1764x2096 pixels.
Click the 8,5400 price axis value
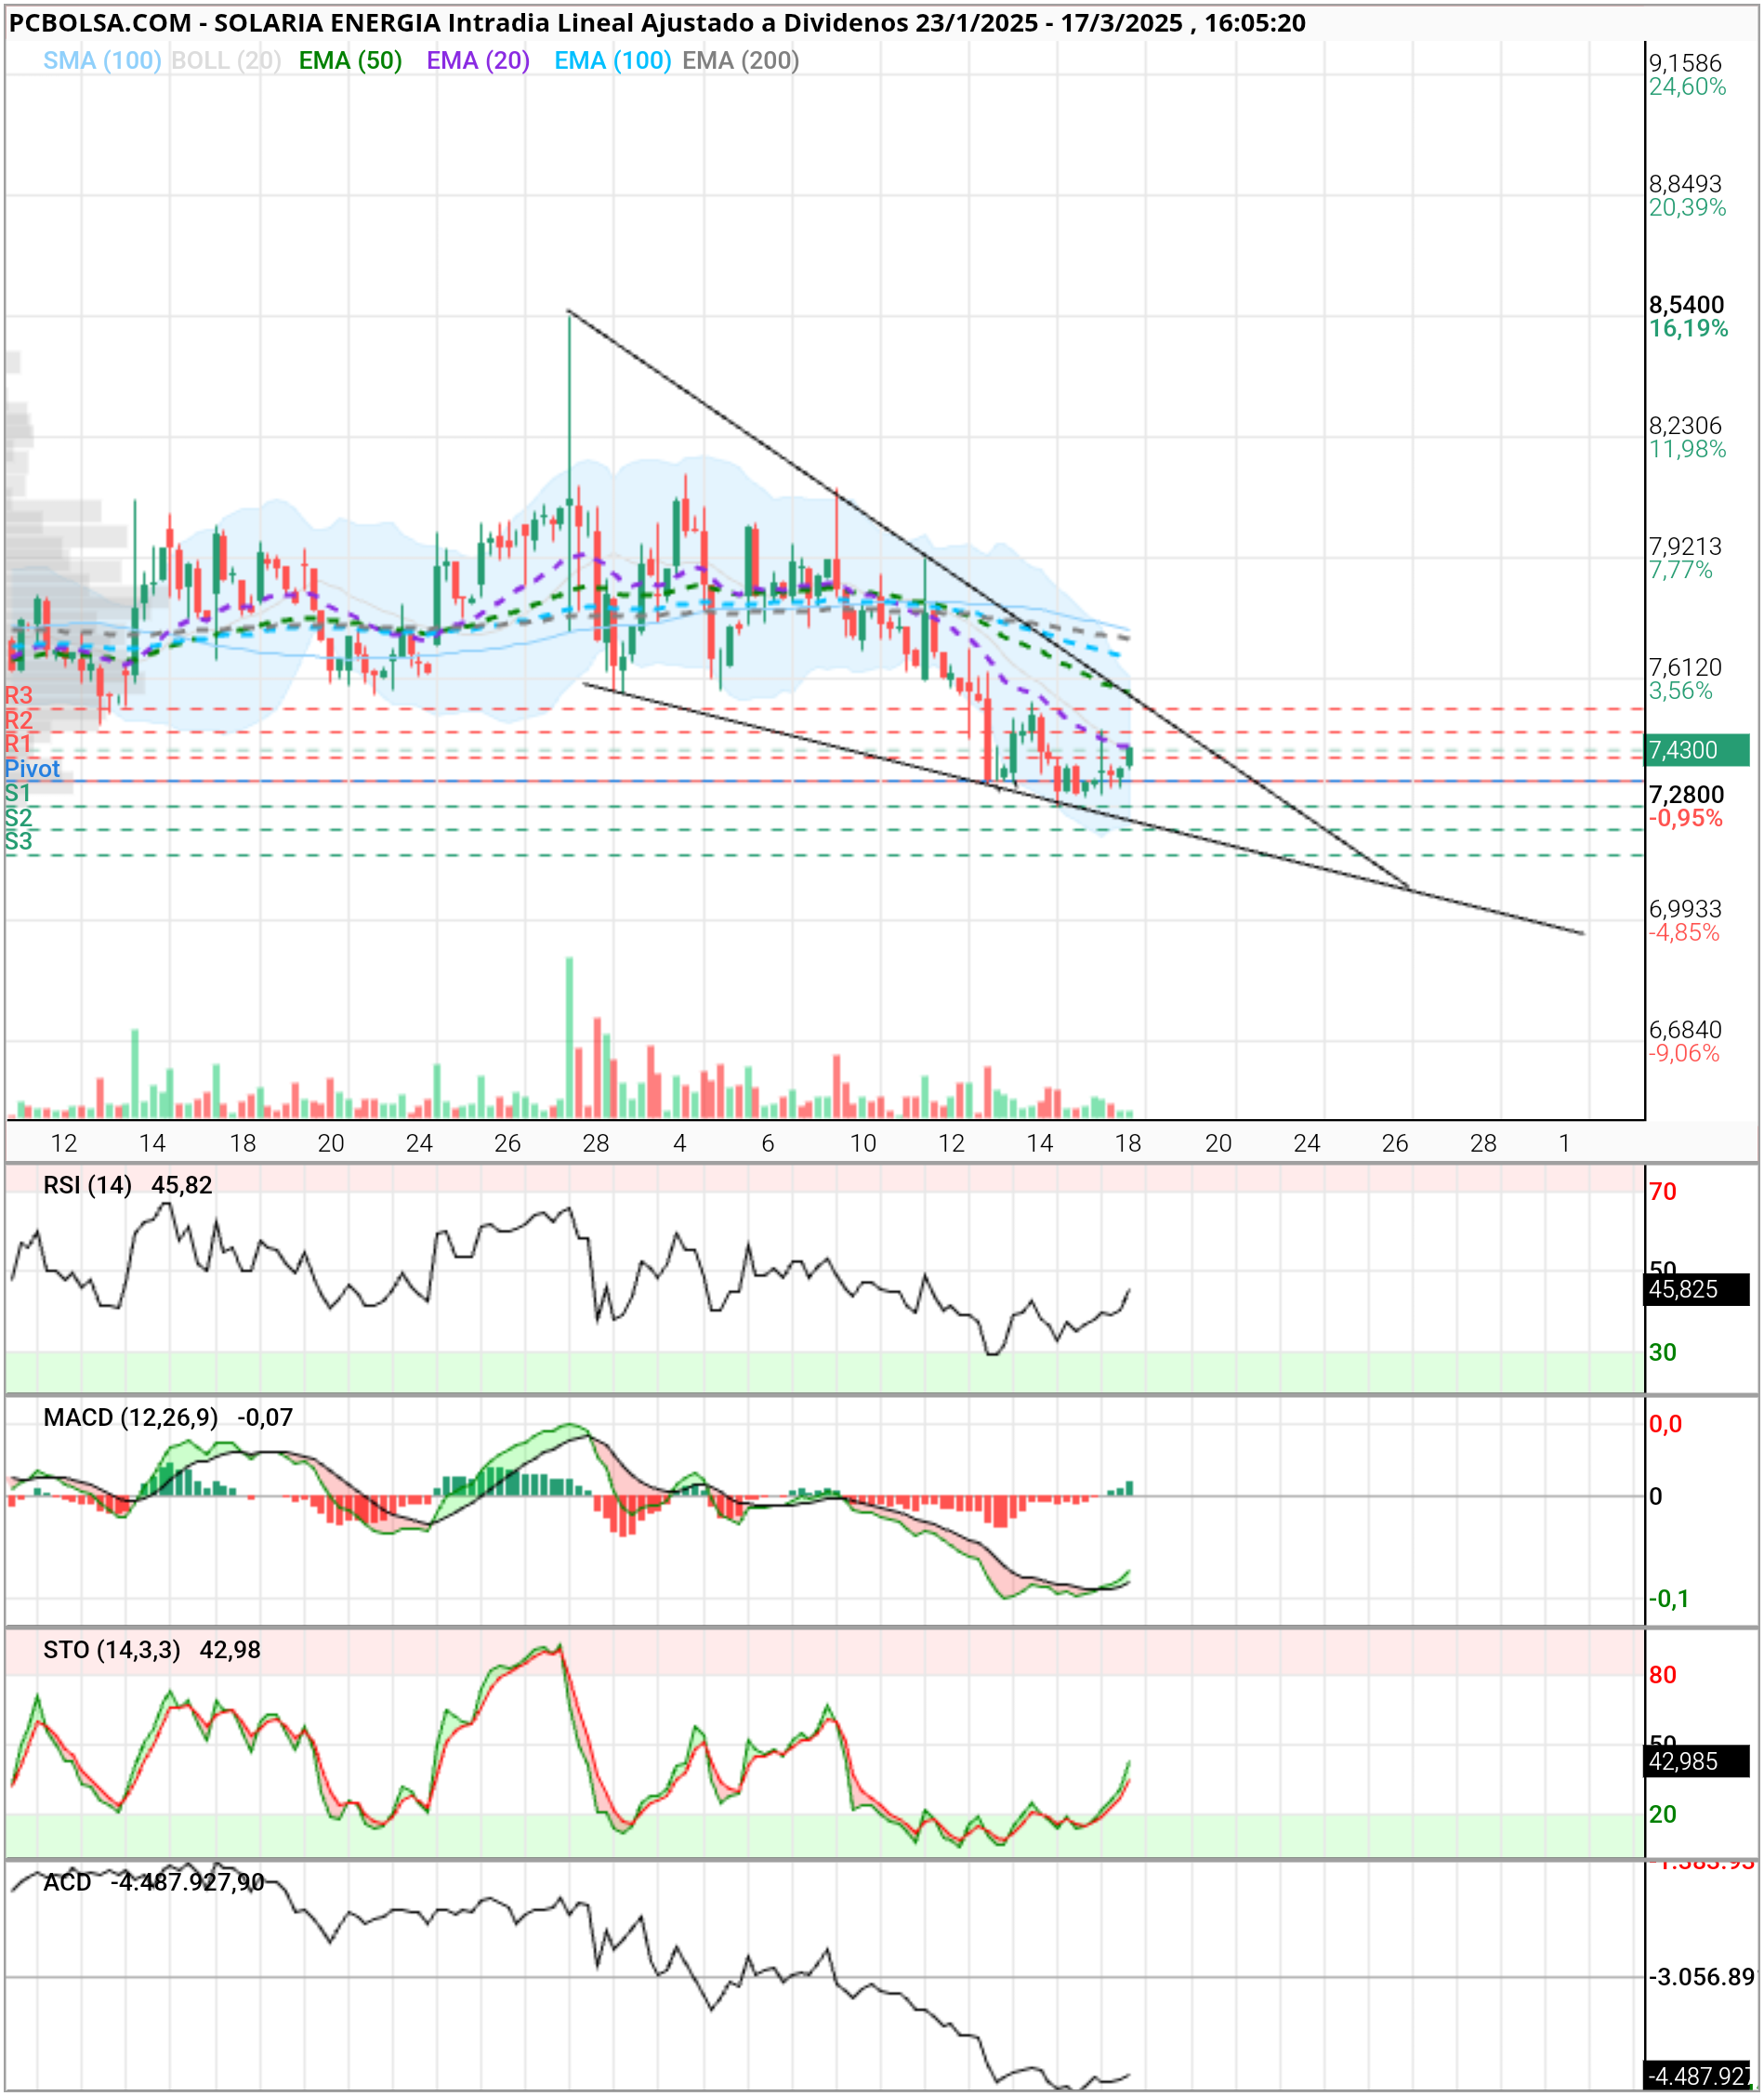click(1686, 305)
